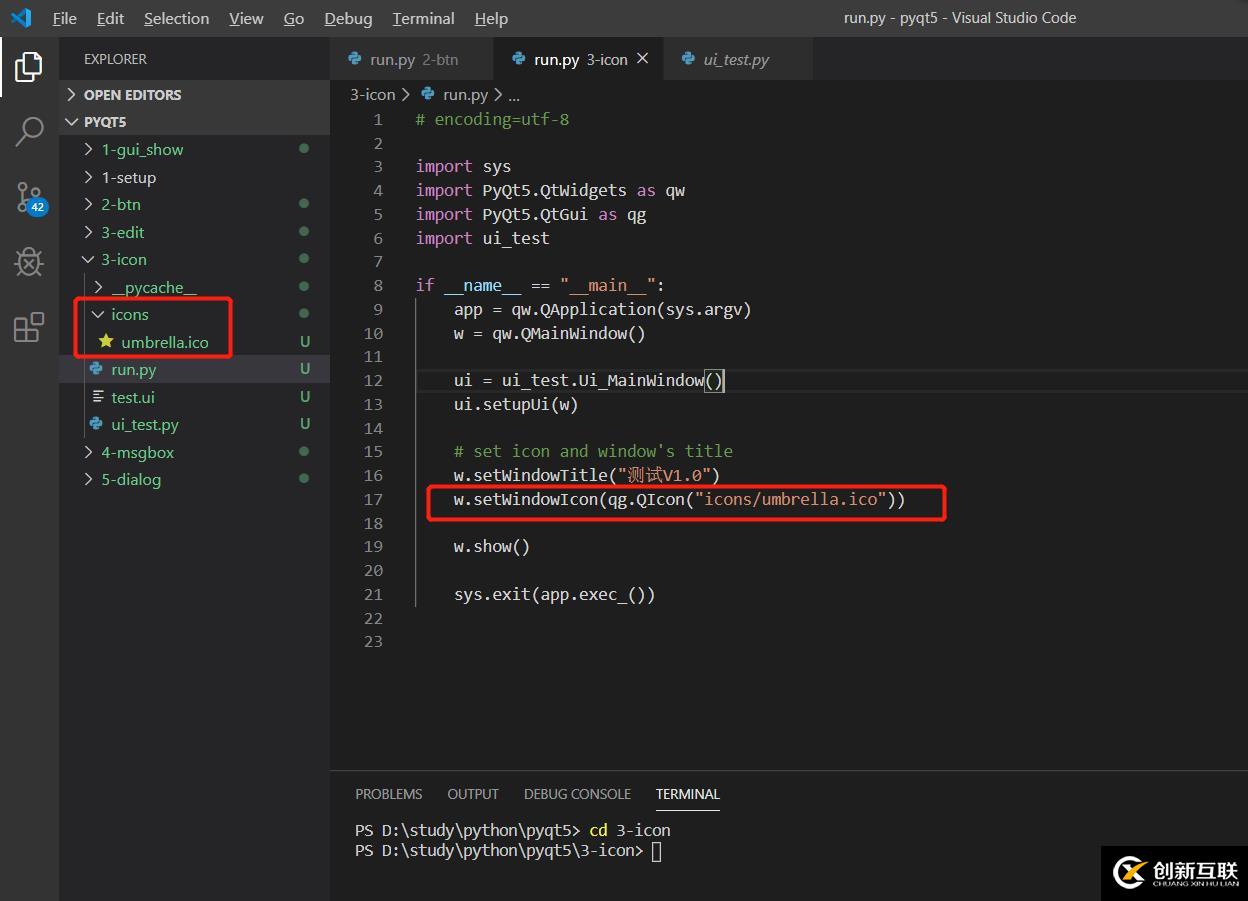Focus the terminal prompt input cursor
1248x901 pixels.
pyautogui.click(x=656, y=851)
